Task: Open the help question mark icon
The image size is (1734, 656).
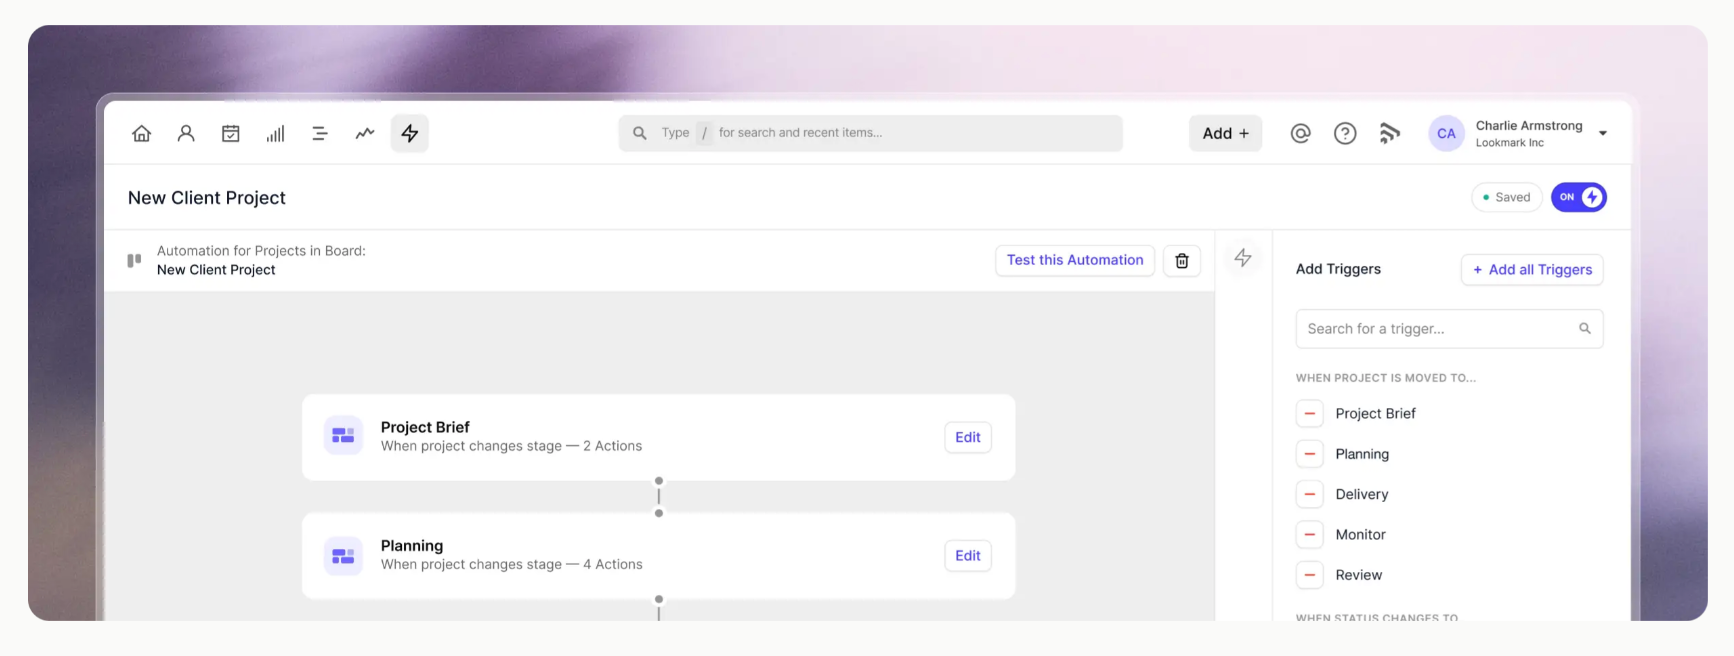Action: [x=1346, y=133]
